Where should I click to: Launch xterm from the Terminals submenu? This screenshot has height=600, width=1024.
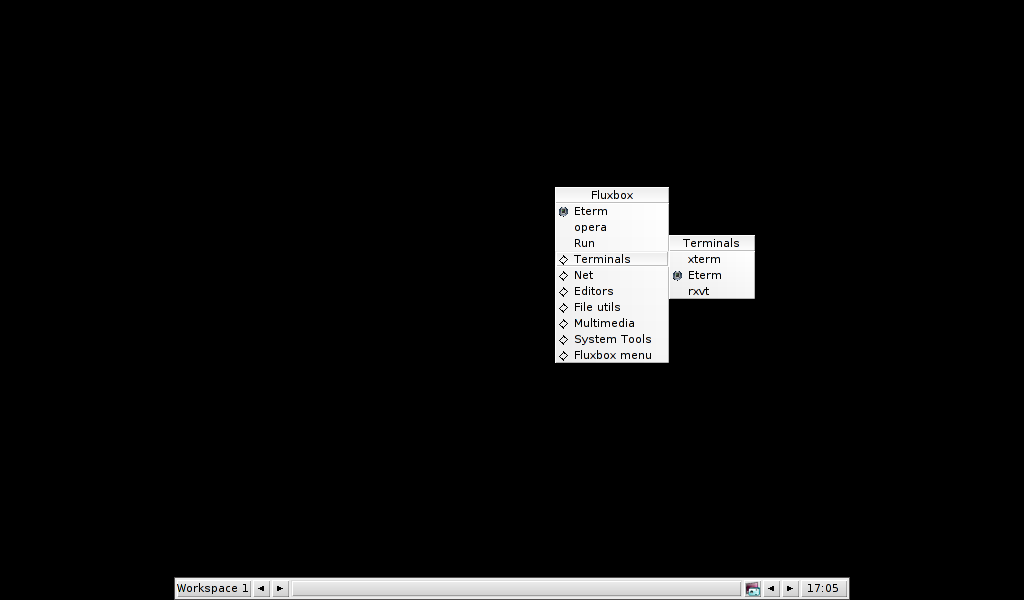[x=704, y=259]
